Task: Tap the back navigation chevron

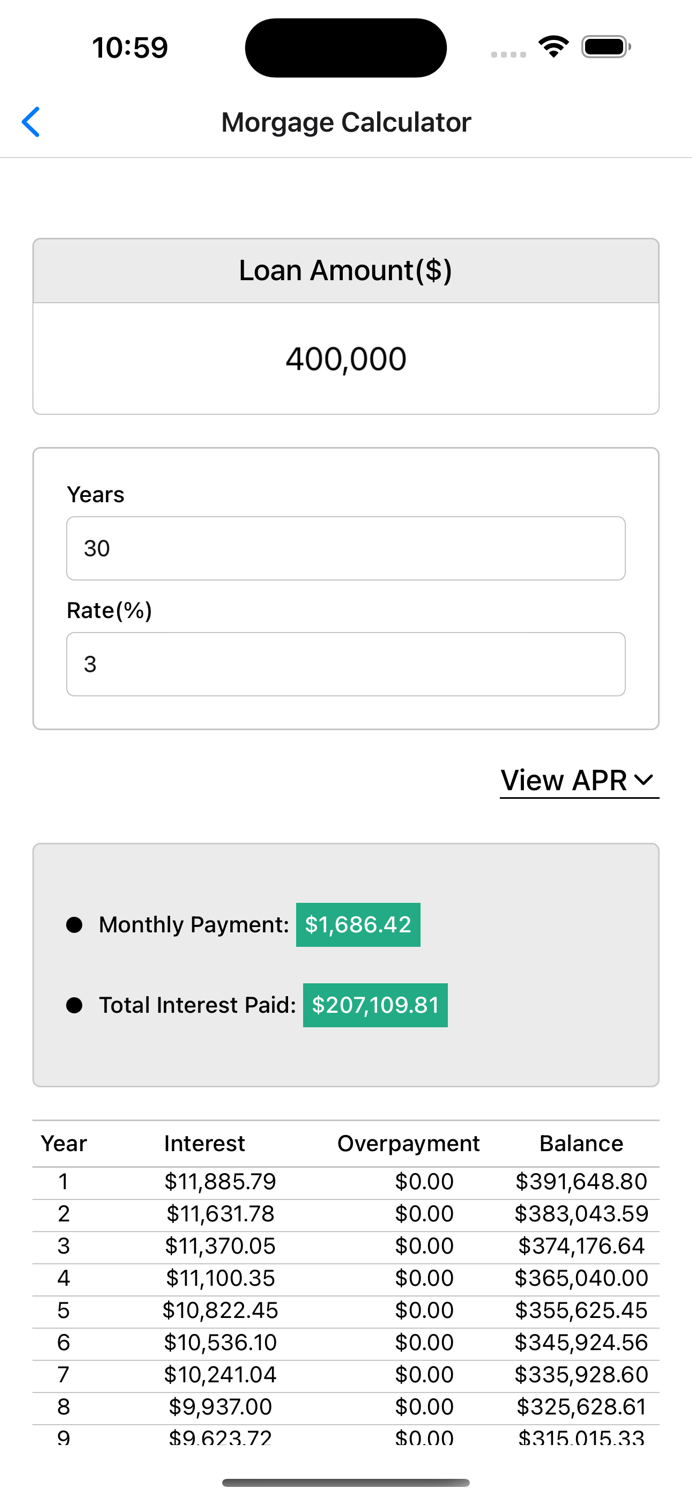Action: pos(30,121)
